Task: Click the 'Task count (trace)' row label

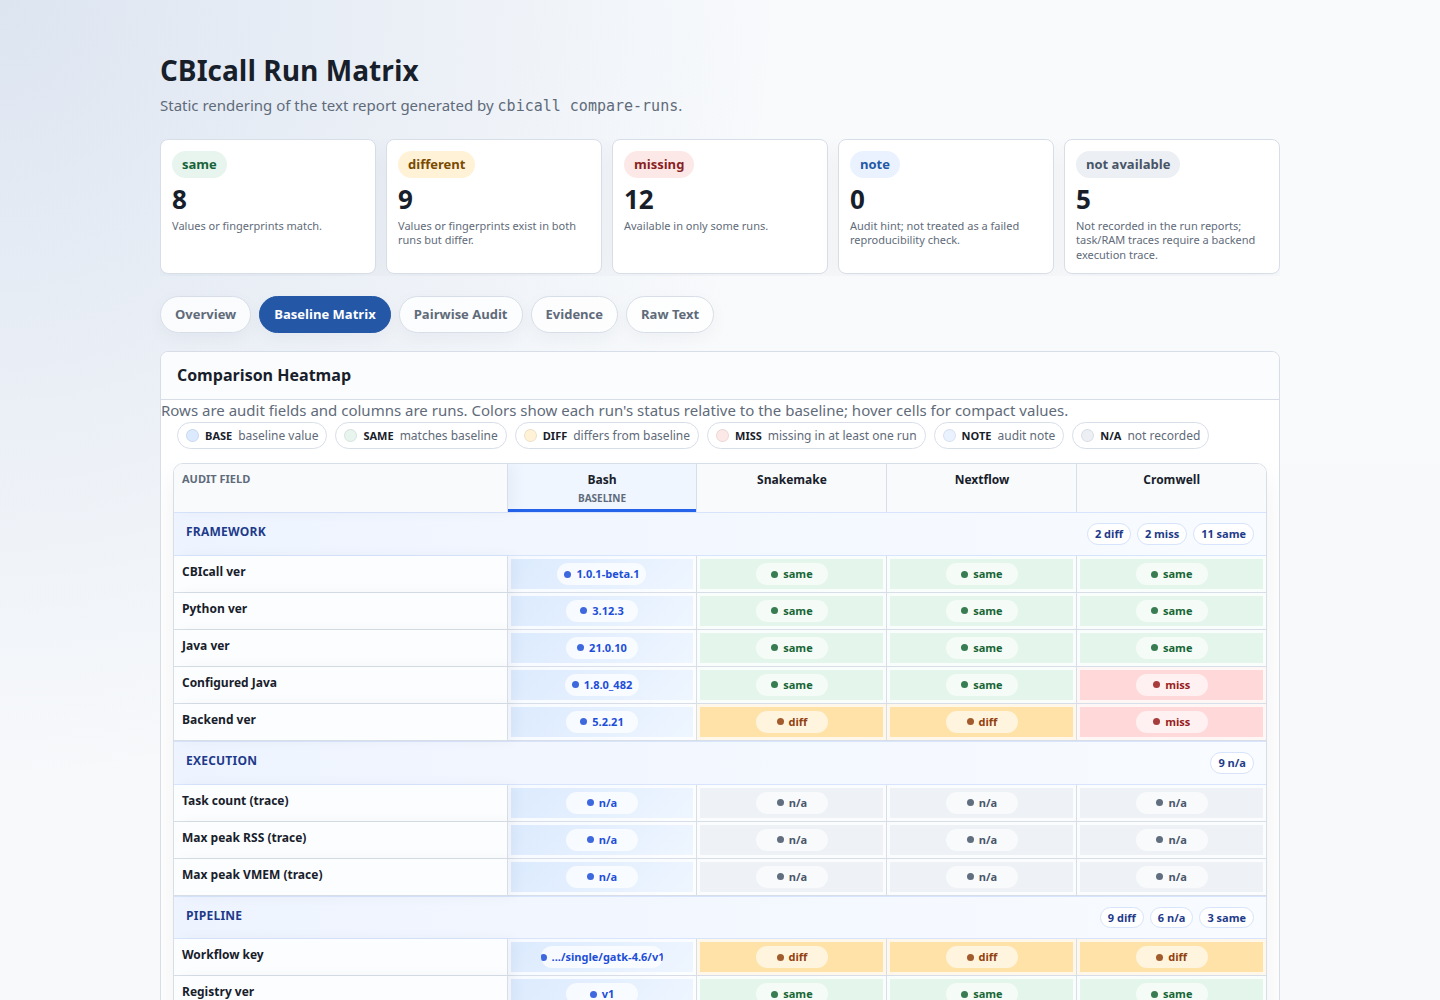Action: (235, 801)
